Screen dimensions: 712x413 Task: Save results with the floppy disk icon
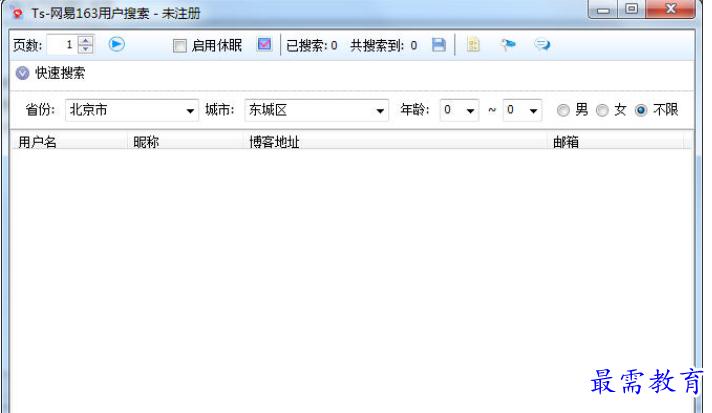tap(439, 44)
